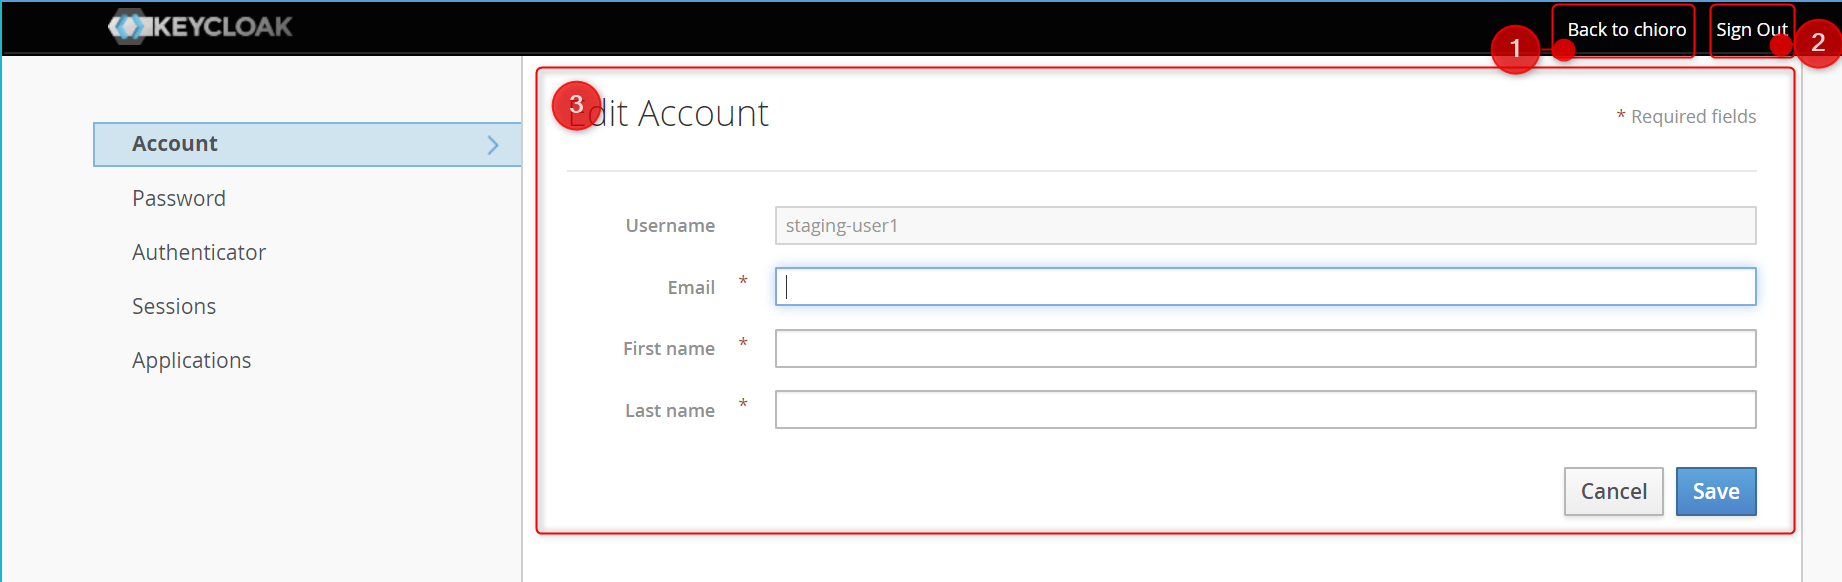Click the red annotation marker numbered 1

pyautogui.click(x=1514, y=49)
